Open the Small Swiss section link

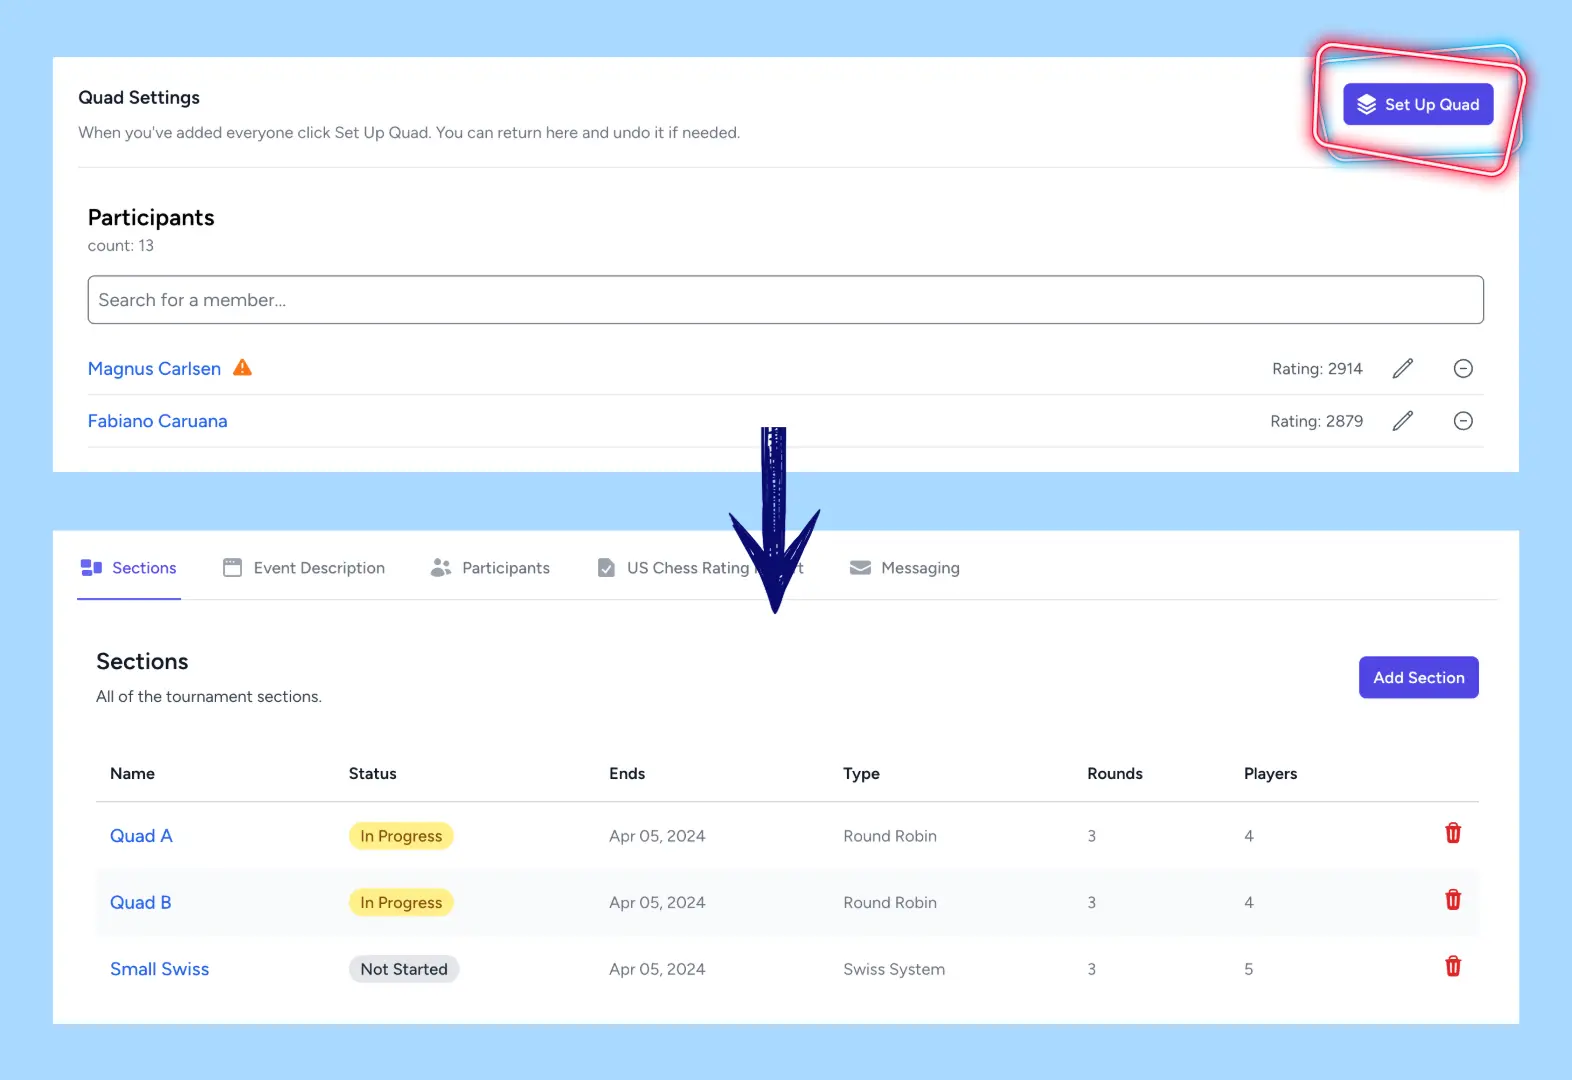coord(159,969)
